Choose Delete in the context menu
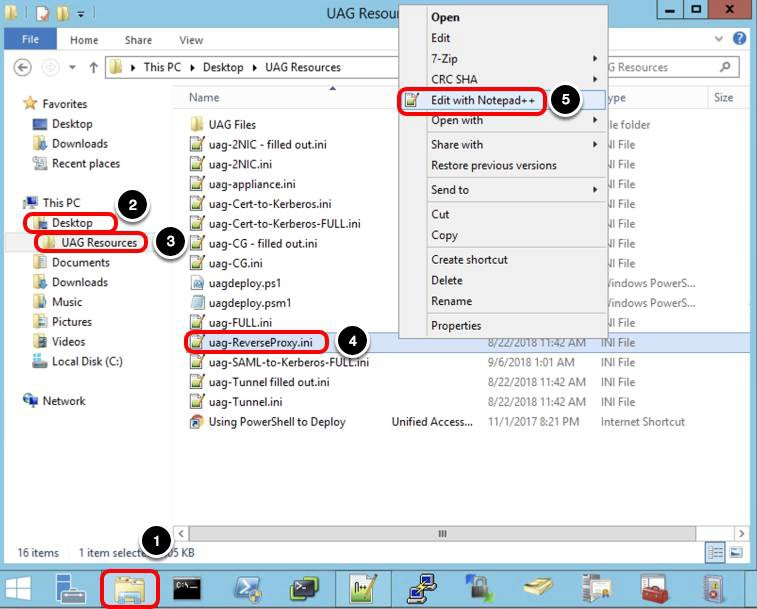757x609 pixels. pos(502,281)
